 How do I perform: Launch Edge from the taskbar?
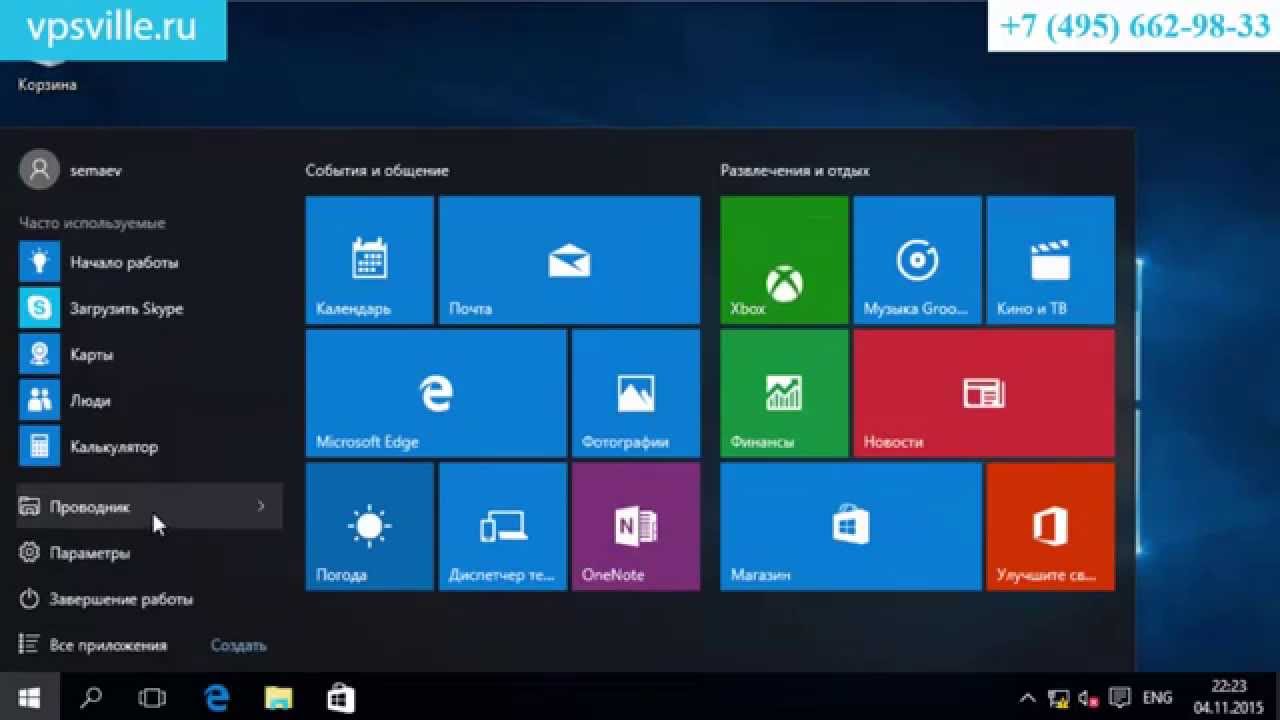[x=216, y=697]
